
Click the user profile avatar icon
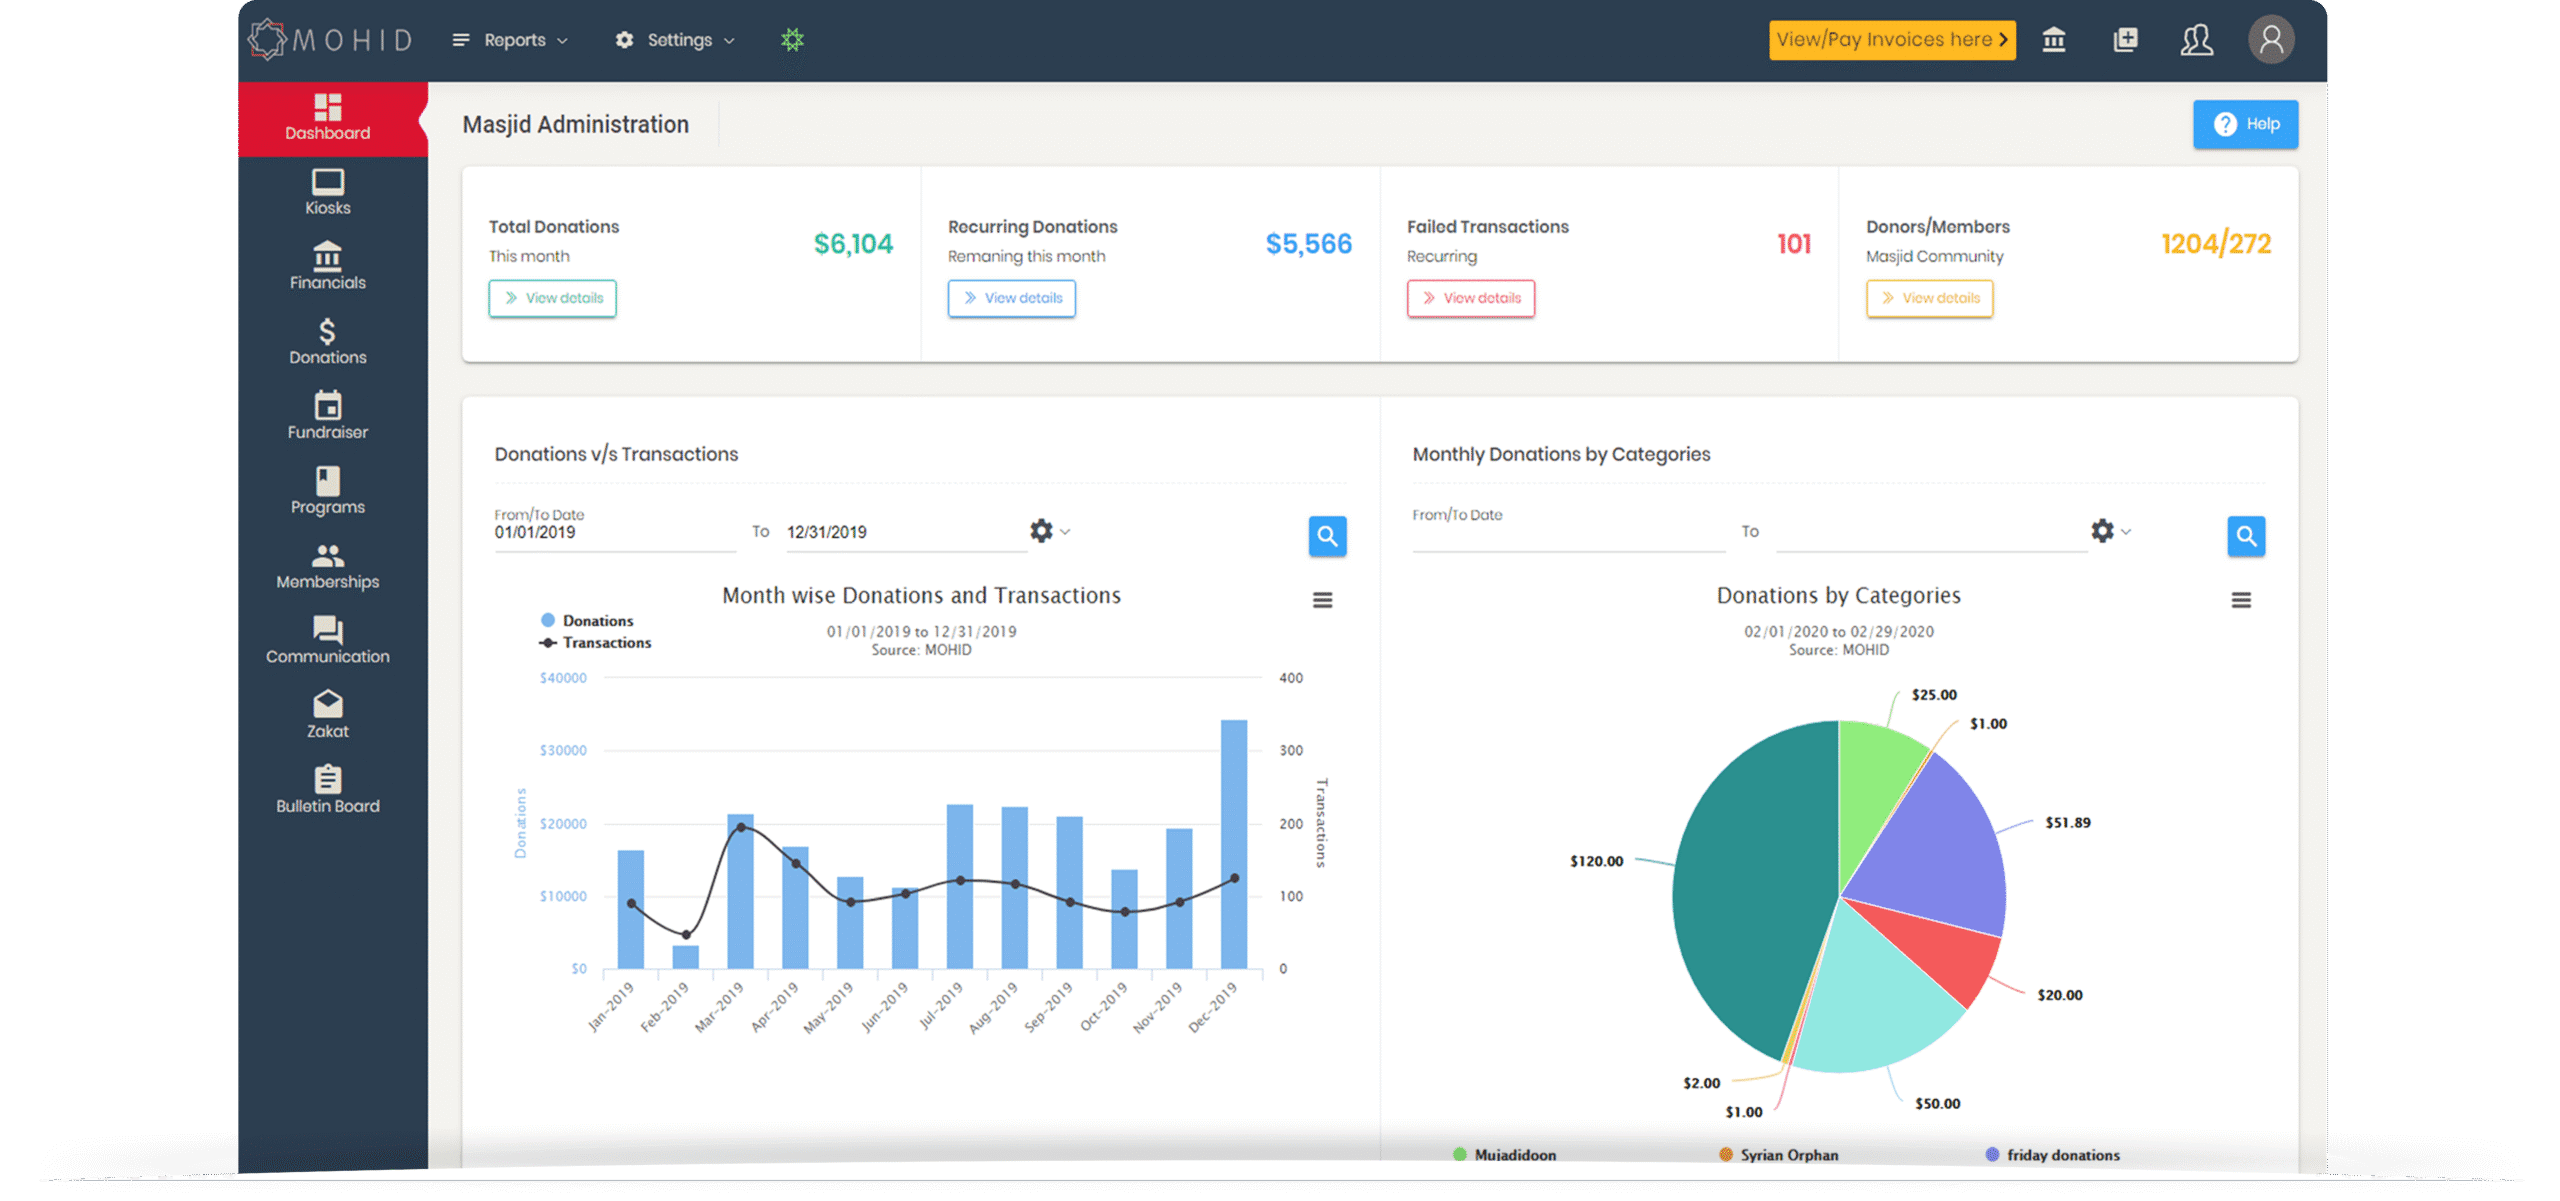coord(2271,40)
